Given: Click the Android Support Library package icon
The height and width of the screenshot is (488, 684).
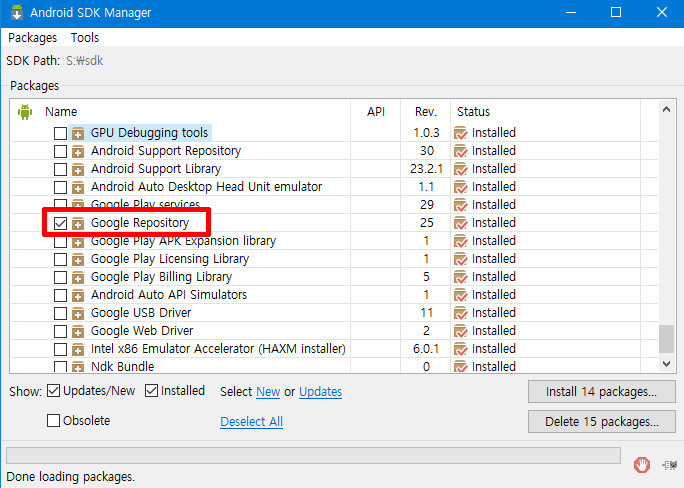Looking at the screenshot, I should (78, 169).
